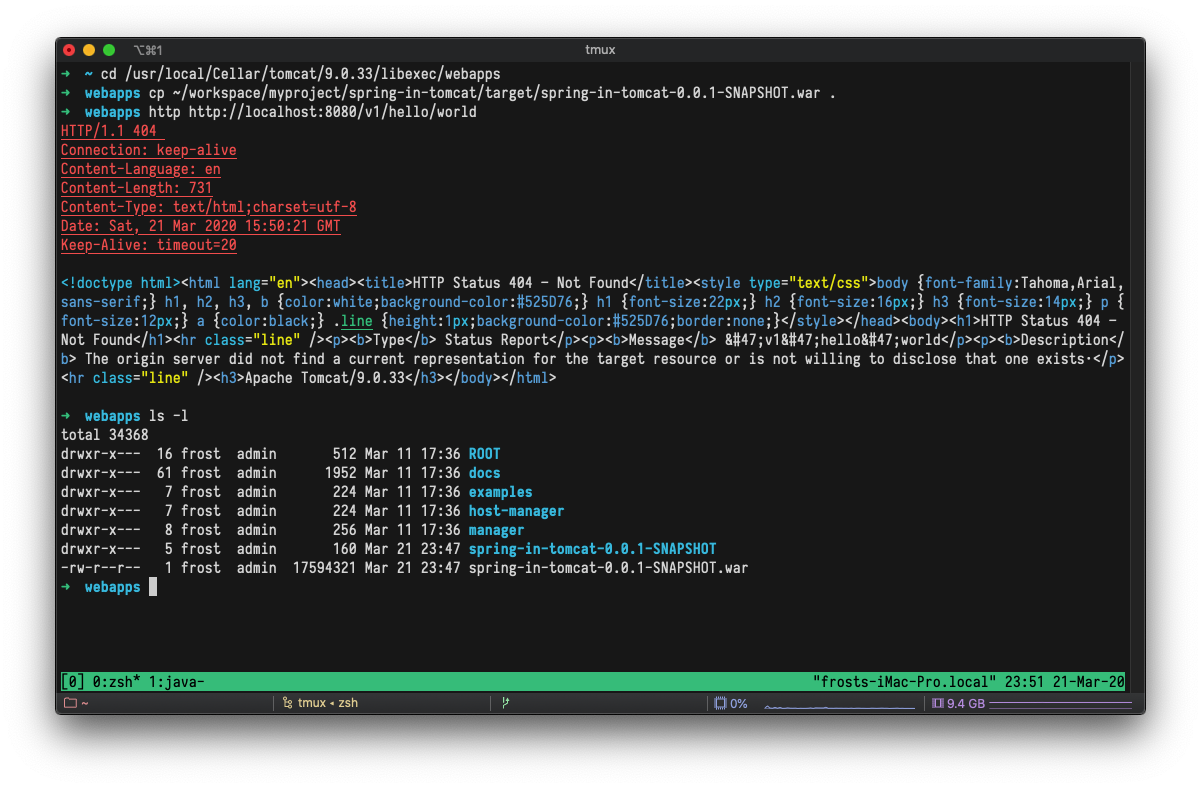Click the spring-in-tomcat-0.0.1-SNAPSHOT.war file name in listing
Image resolution: width=1201 pixels, height=788 pixels.
[x=609, y=568]
